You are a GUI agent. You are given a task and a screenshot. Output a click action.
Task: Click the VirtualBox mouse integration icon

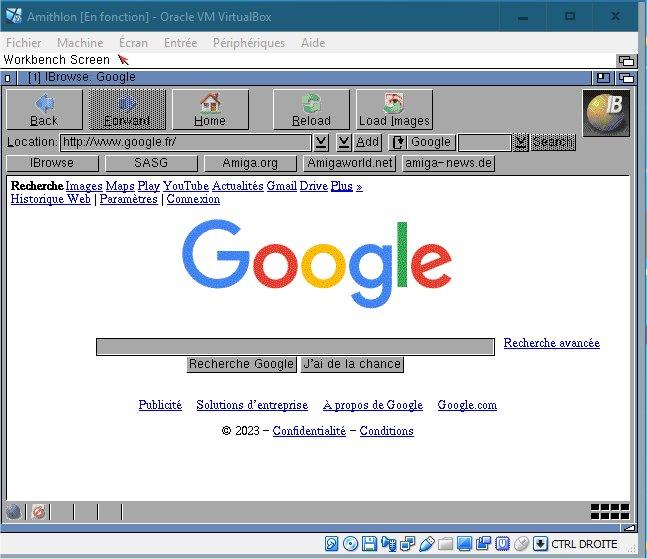click(521, 544)
